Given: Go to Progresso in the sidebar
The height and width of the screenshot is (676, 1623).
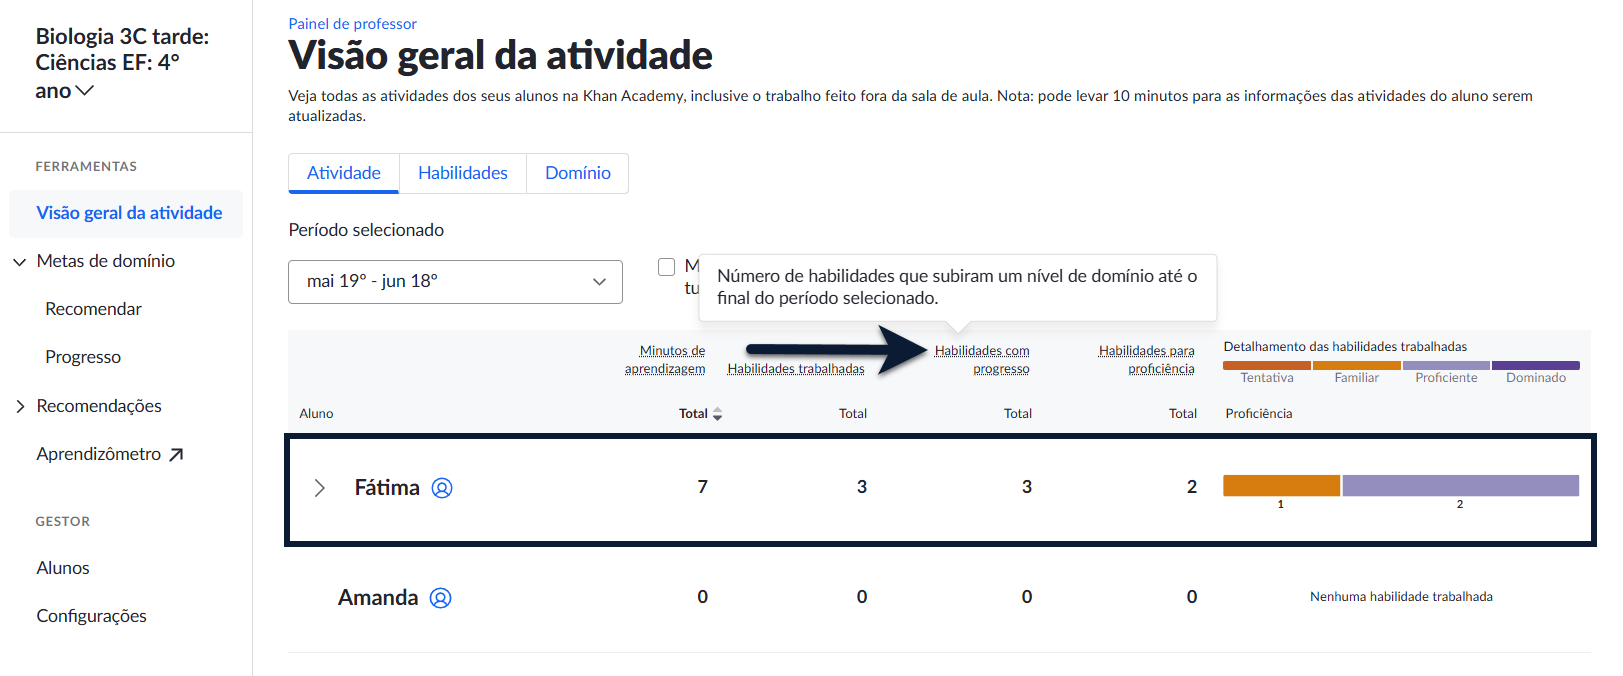Looking at the screenshot, I should click(83, 357).
